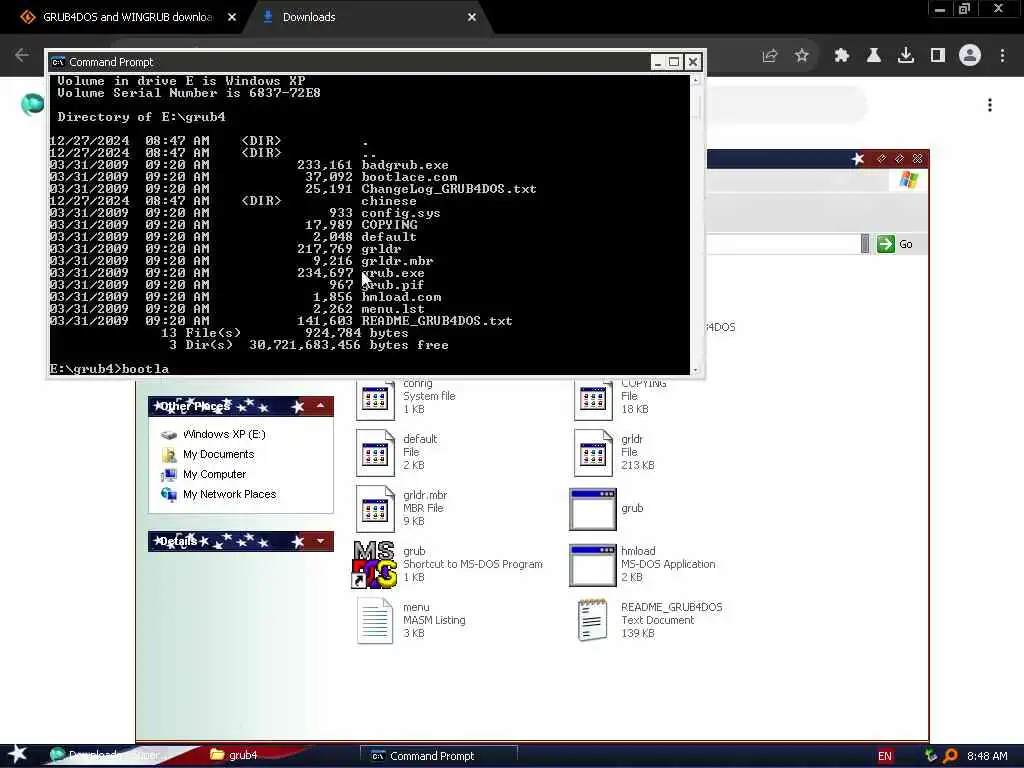Click the command line input bootla
The image size is (1024, 768).
click(145, 369)
